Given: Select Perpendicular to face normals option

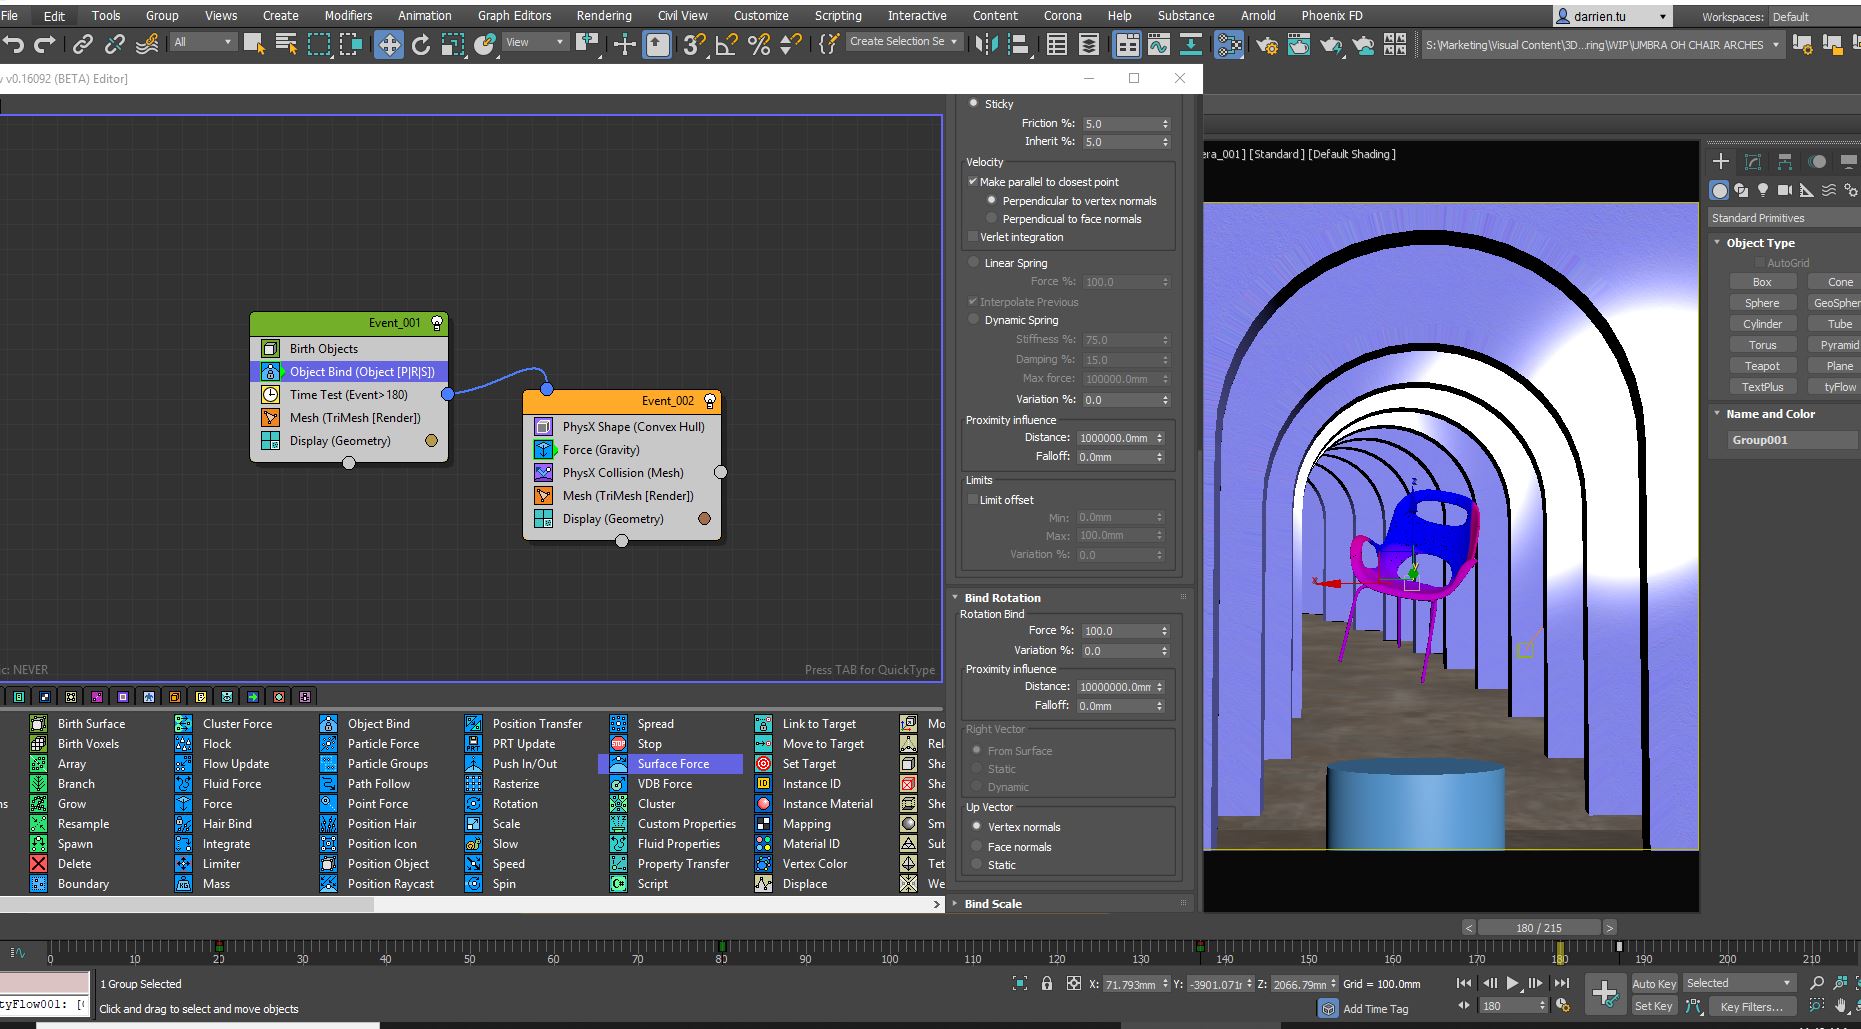Looking at the screenshot, I should (x=992, y=219).
